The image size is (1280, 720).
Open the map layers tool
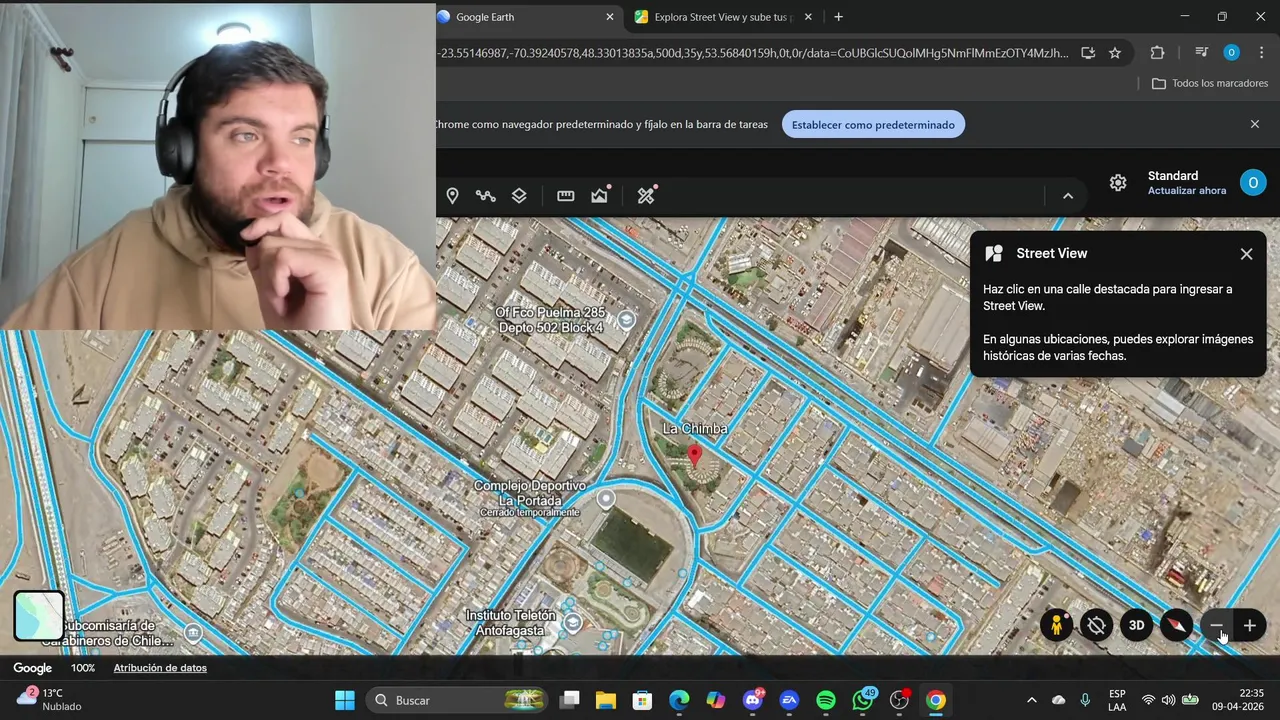coord(519,196)
